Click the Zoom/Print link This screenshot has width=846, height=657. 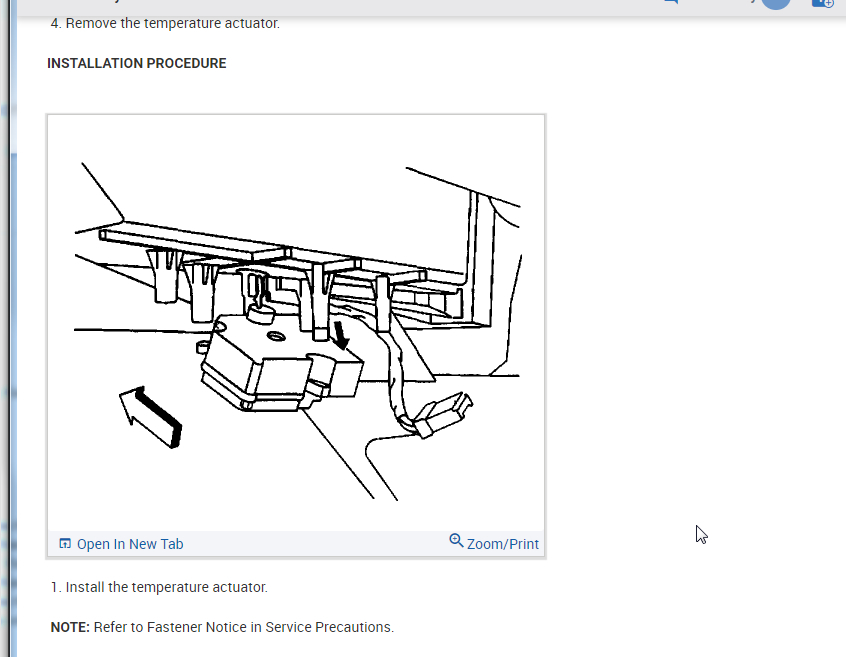tap(494, 543)
